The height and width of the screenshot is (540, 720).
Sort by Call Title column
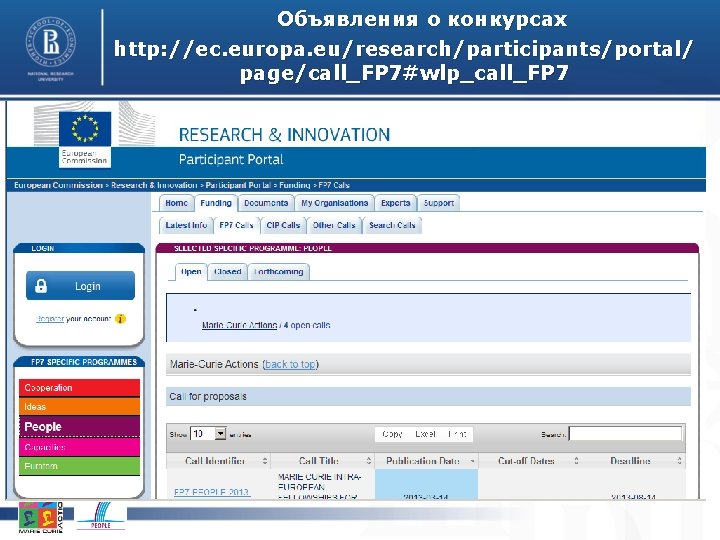tap(323, 461)
